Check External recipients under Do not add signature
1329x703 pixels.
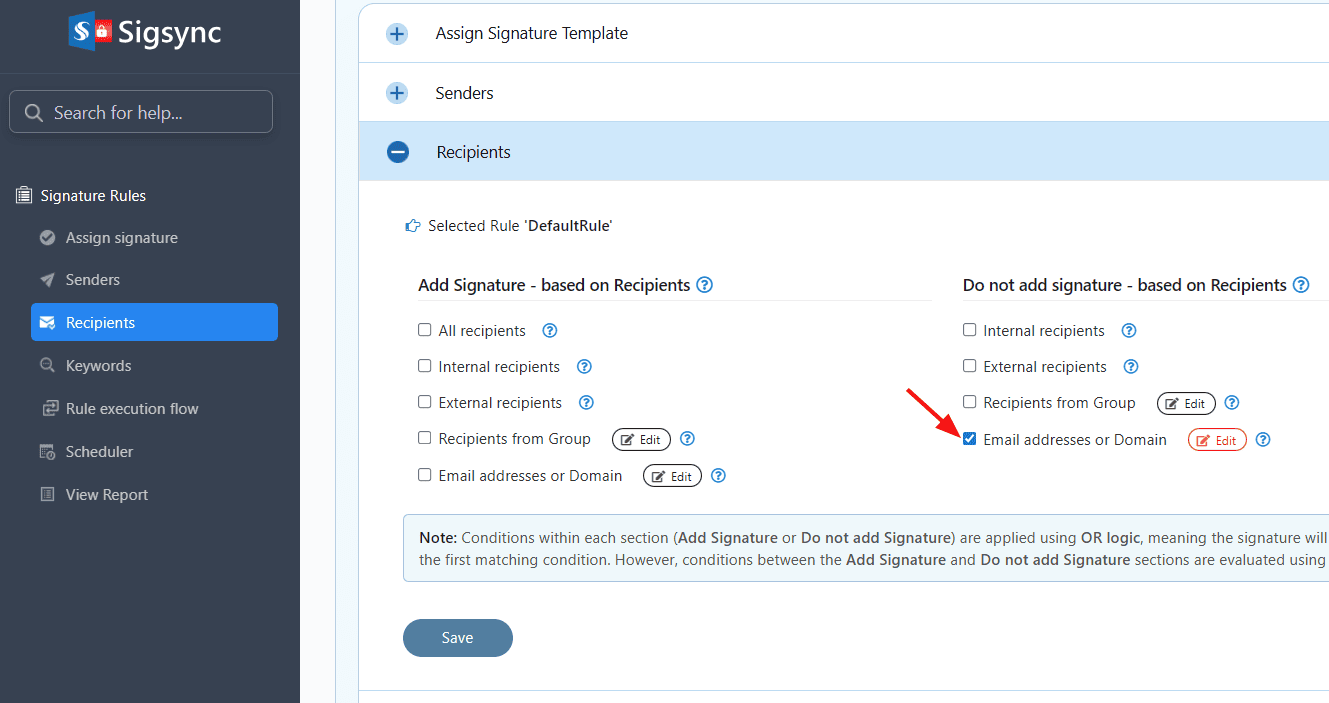[x=970, y=366]
